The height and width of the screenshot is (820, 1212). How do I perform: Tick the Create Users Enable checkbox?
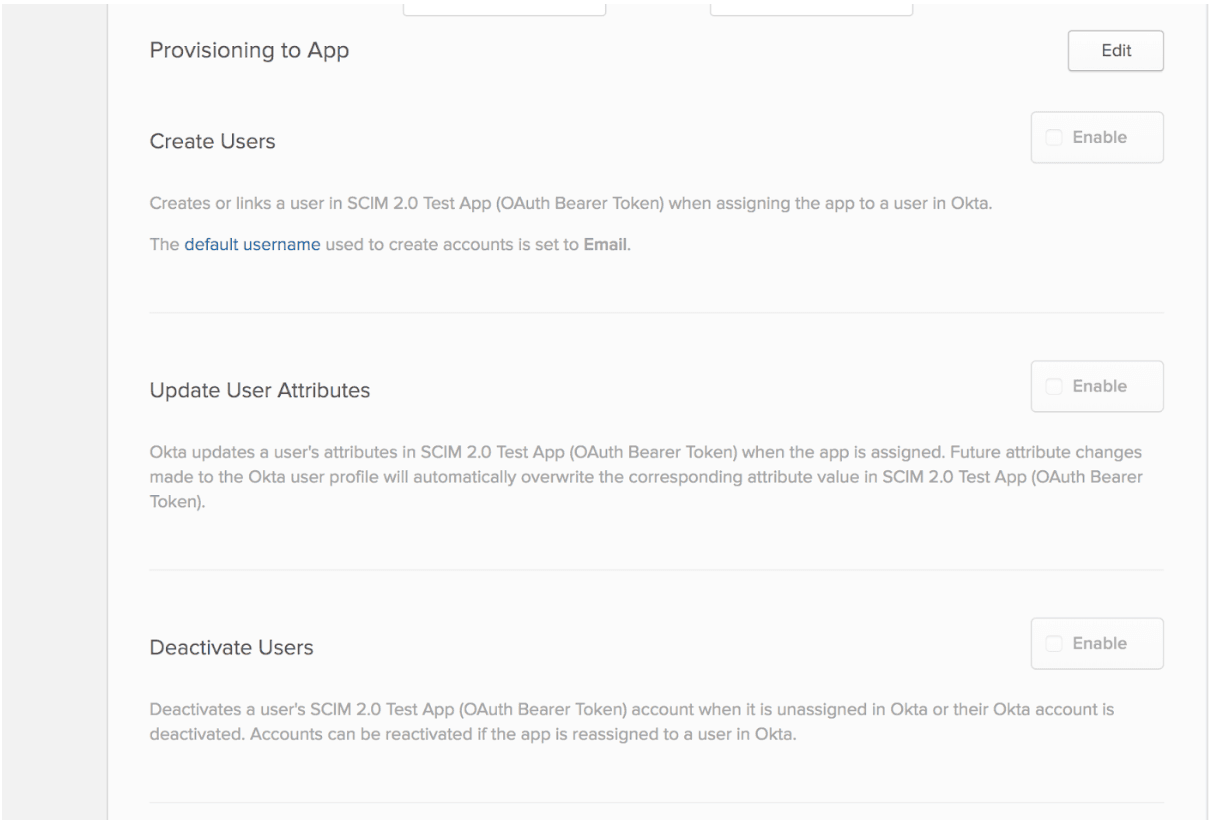pyautogui.click(x=1054, y=138)
